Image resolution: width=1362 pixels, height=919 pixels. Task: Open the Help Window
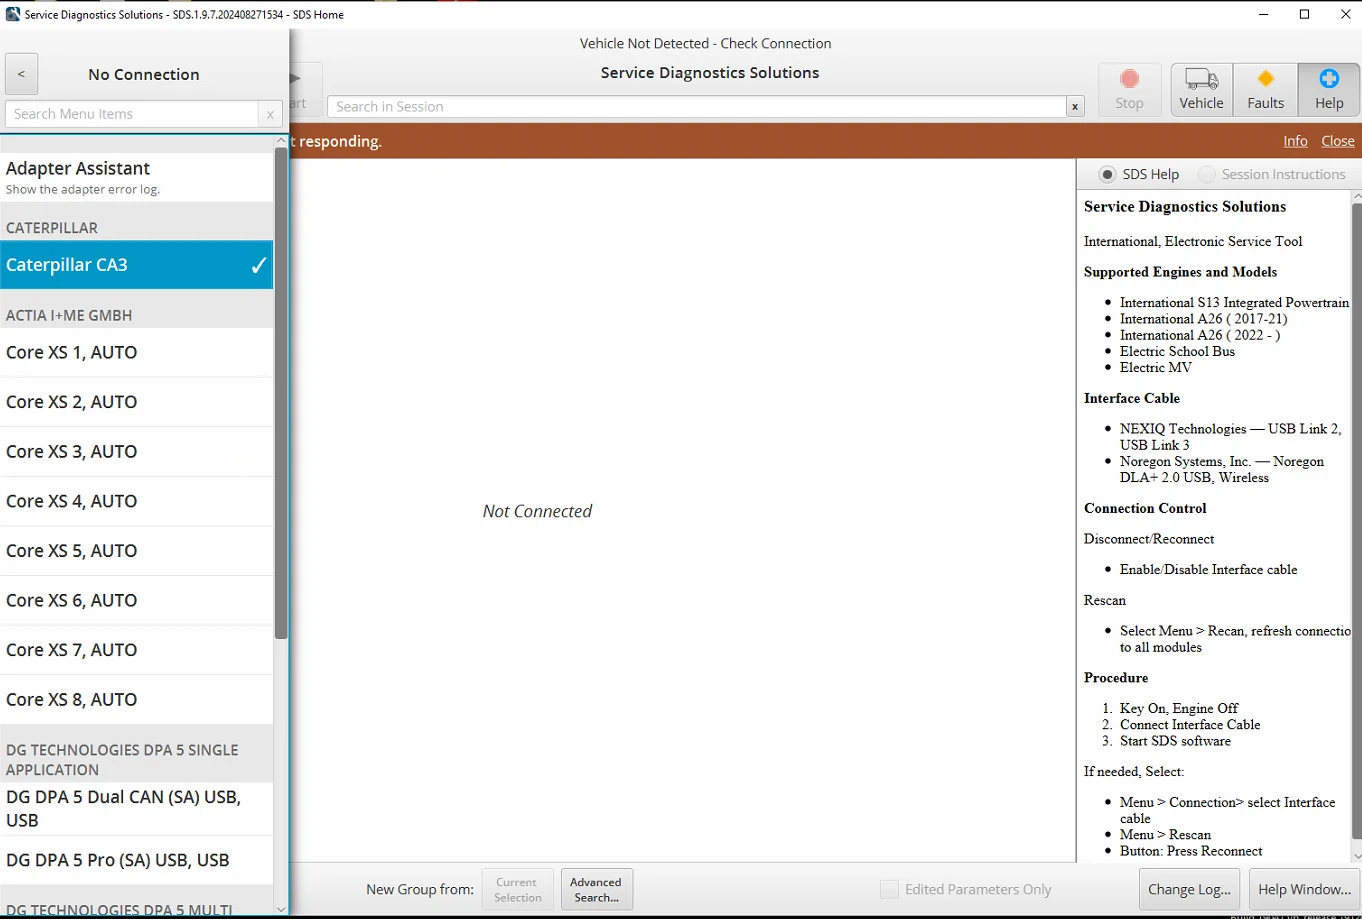pos(1304,889)
